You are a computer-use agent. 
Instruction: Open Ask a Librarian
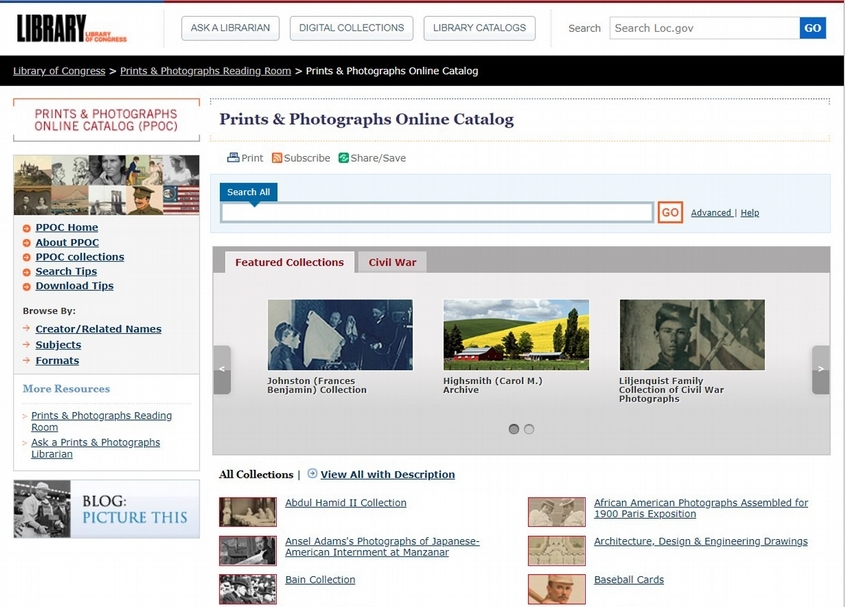[230, 28]
